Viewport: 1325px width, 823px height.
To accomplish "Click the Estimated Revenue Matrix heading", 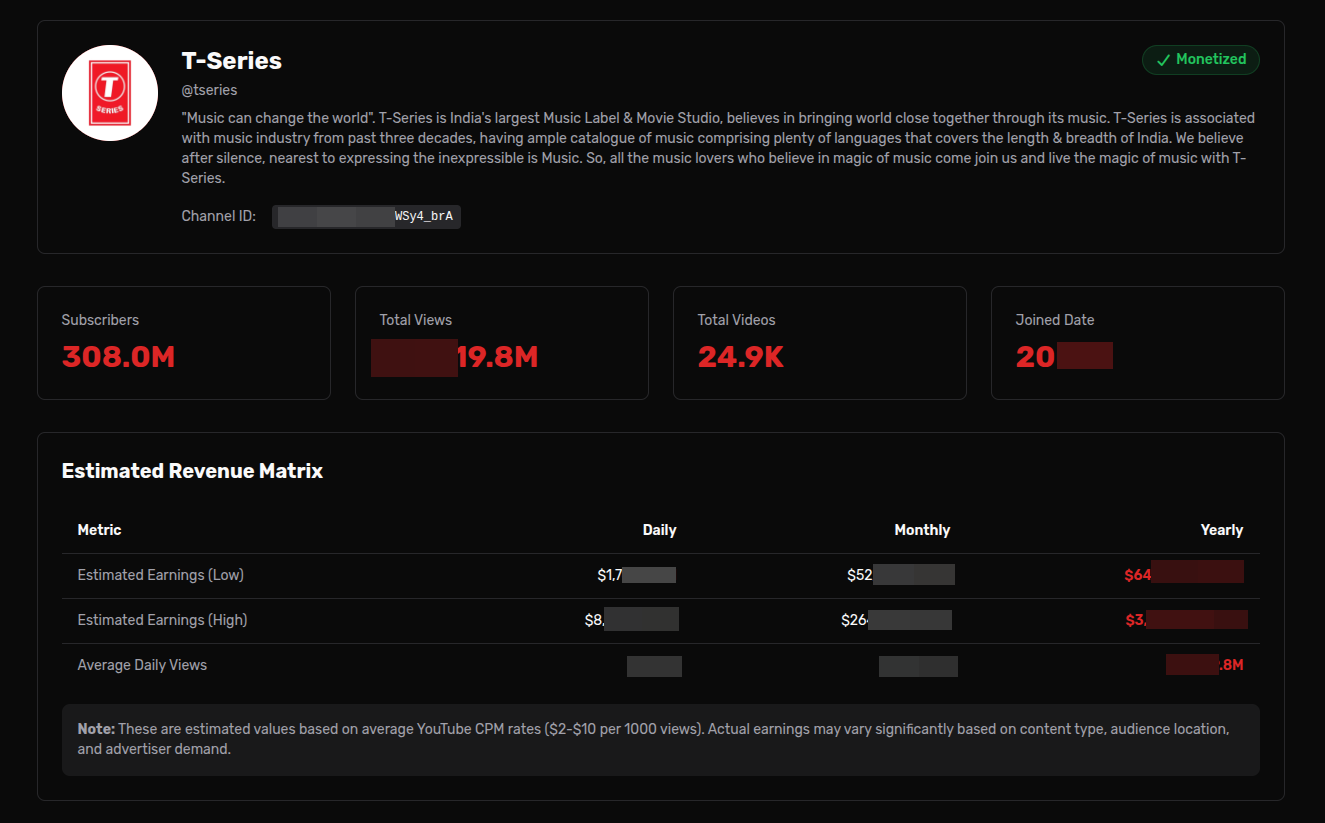I will (x=192, y=471).
